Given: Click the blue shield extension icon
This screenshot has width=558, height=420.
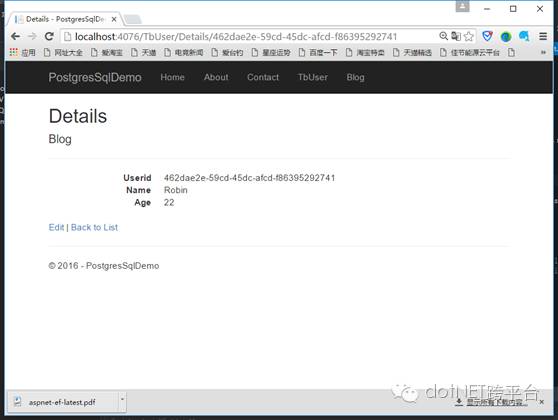Looking at the screenshot, I should coord(487,36).
